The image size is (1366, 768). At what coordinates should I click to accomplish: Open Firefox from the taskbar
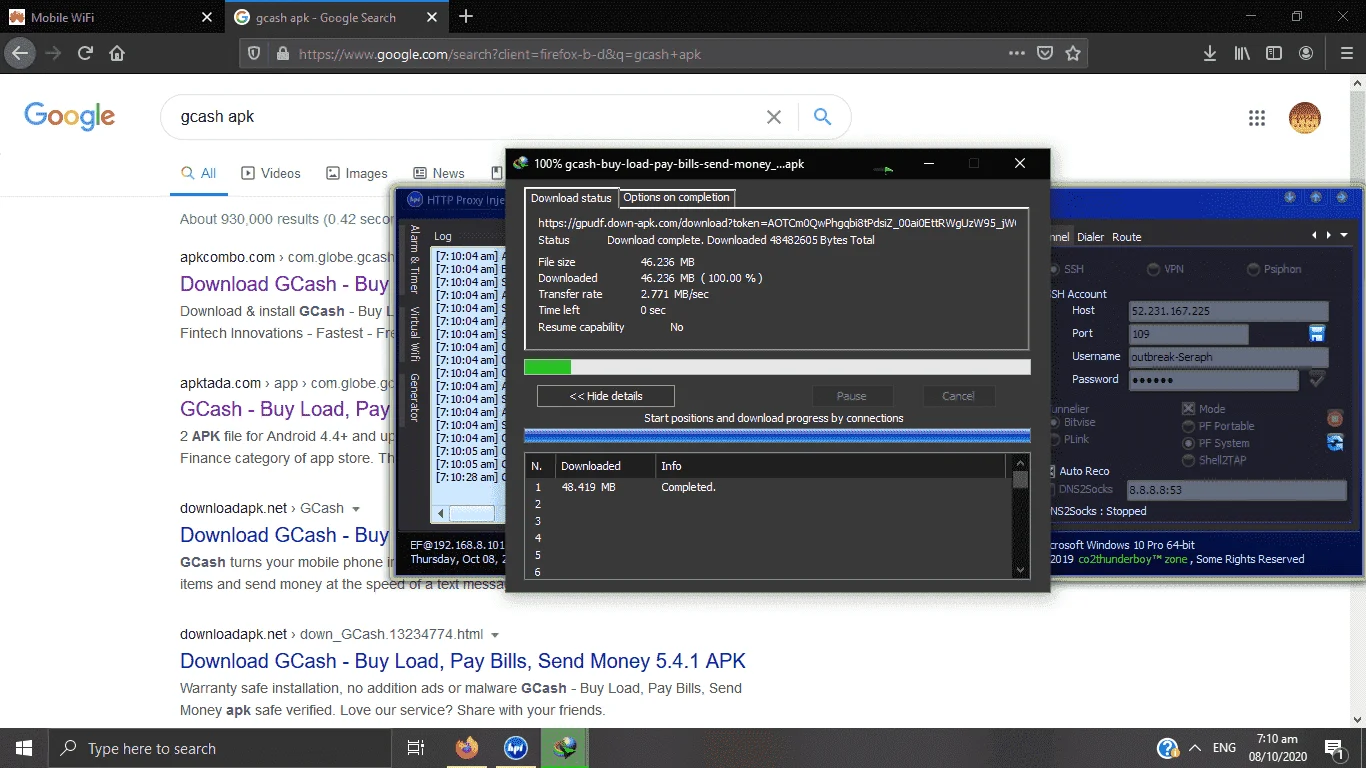coord(466,748)
